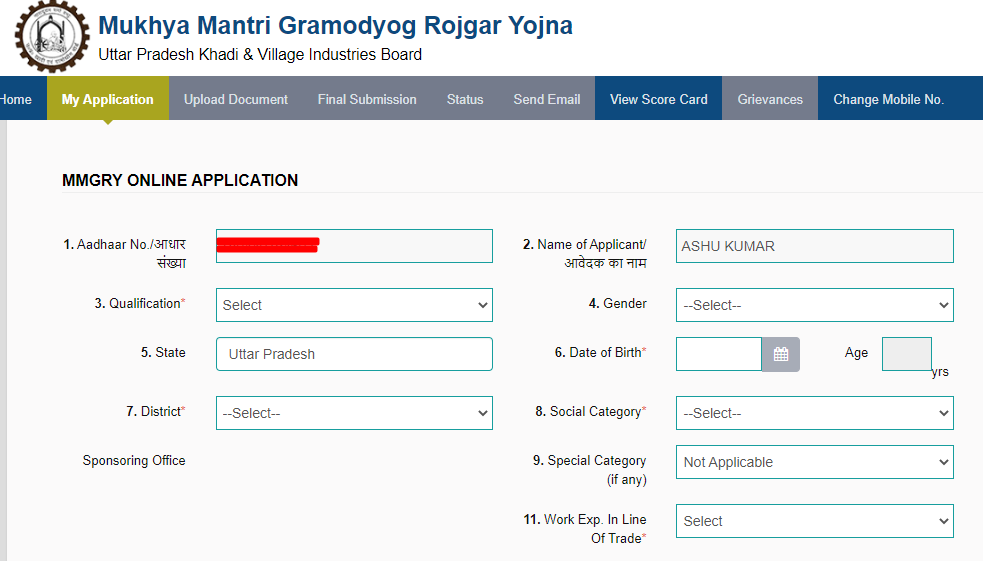
Task: Click the Social Category field label
Action: click(591, 411)
